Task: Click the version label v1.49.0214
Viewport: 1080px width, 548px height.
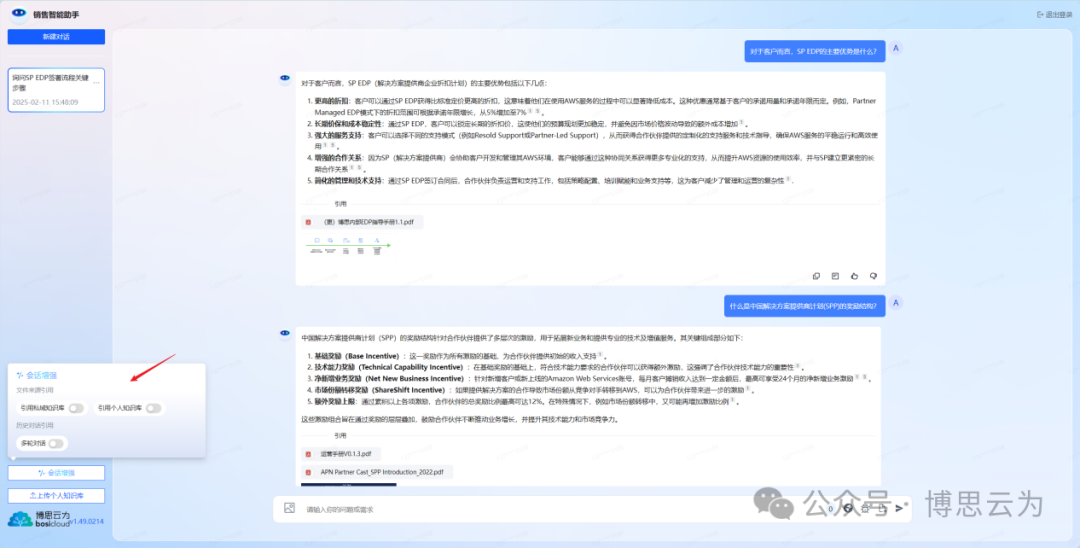Action: (86, 522)
